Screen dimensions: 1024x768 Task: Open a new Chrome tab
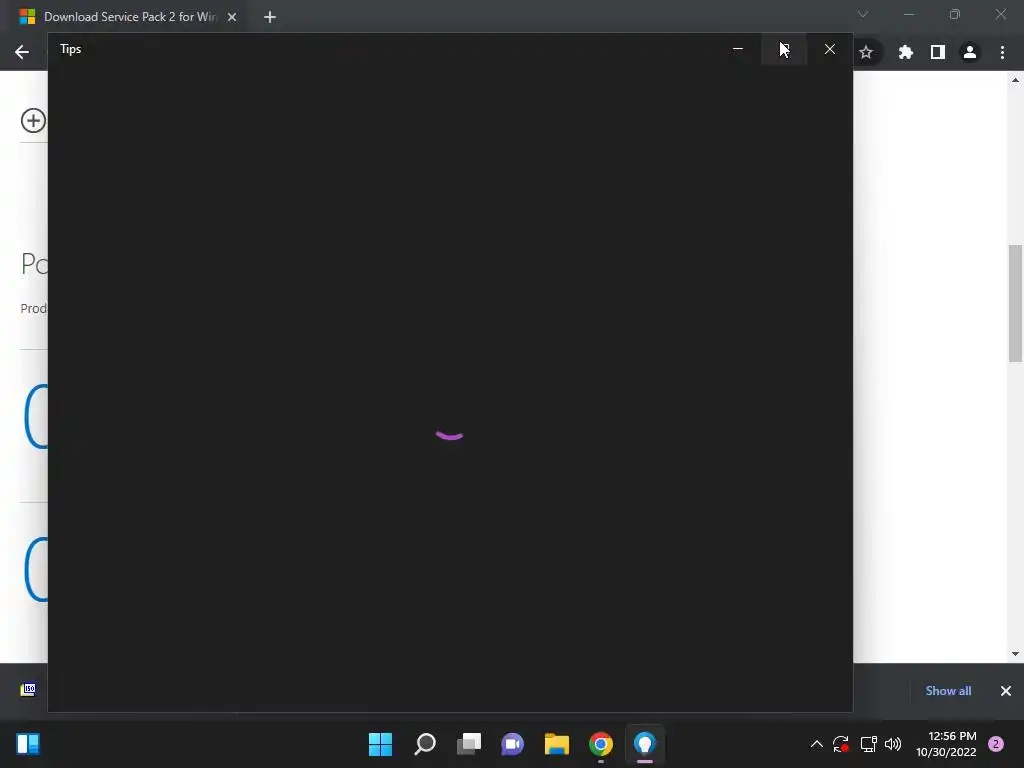(270, 17)
